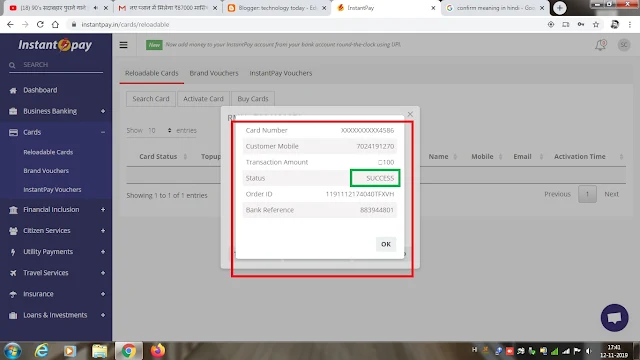
Task: Click the Activate Card button
Action: click(x=203, y=99)
